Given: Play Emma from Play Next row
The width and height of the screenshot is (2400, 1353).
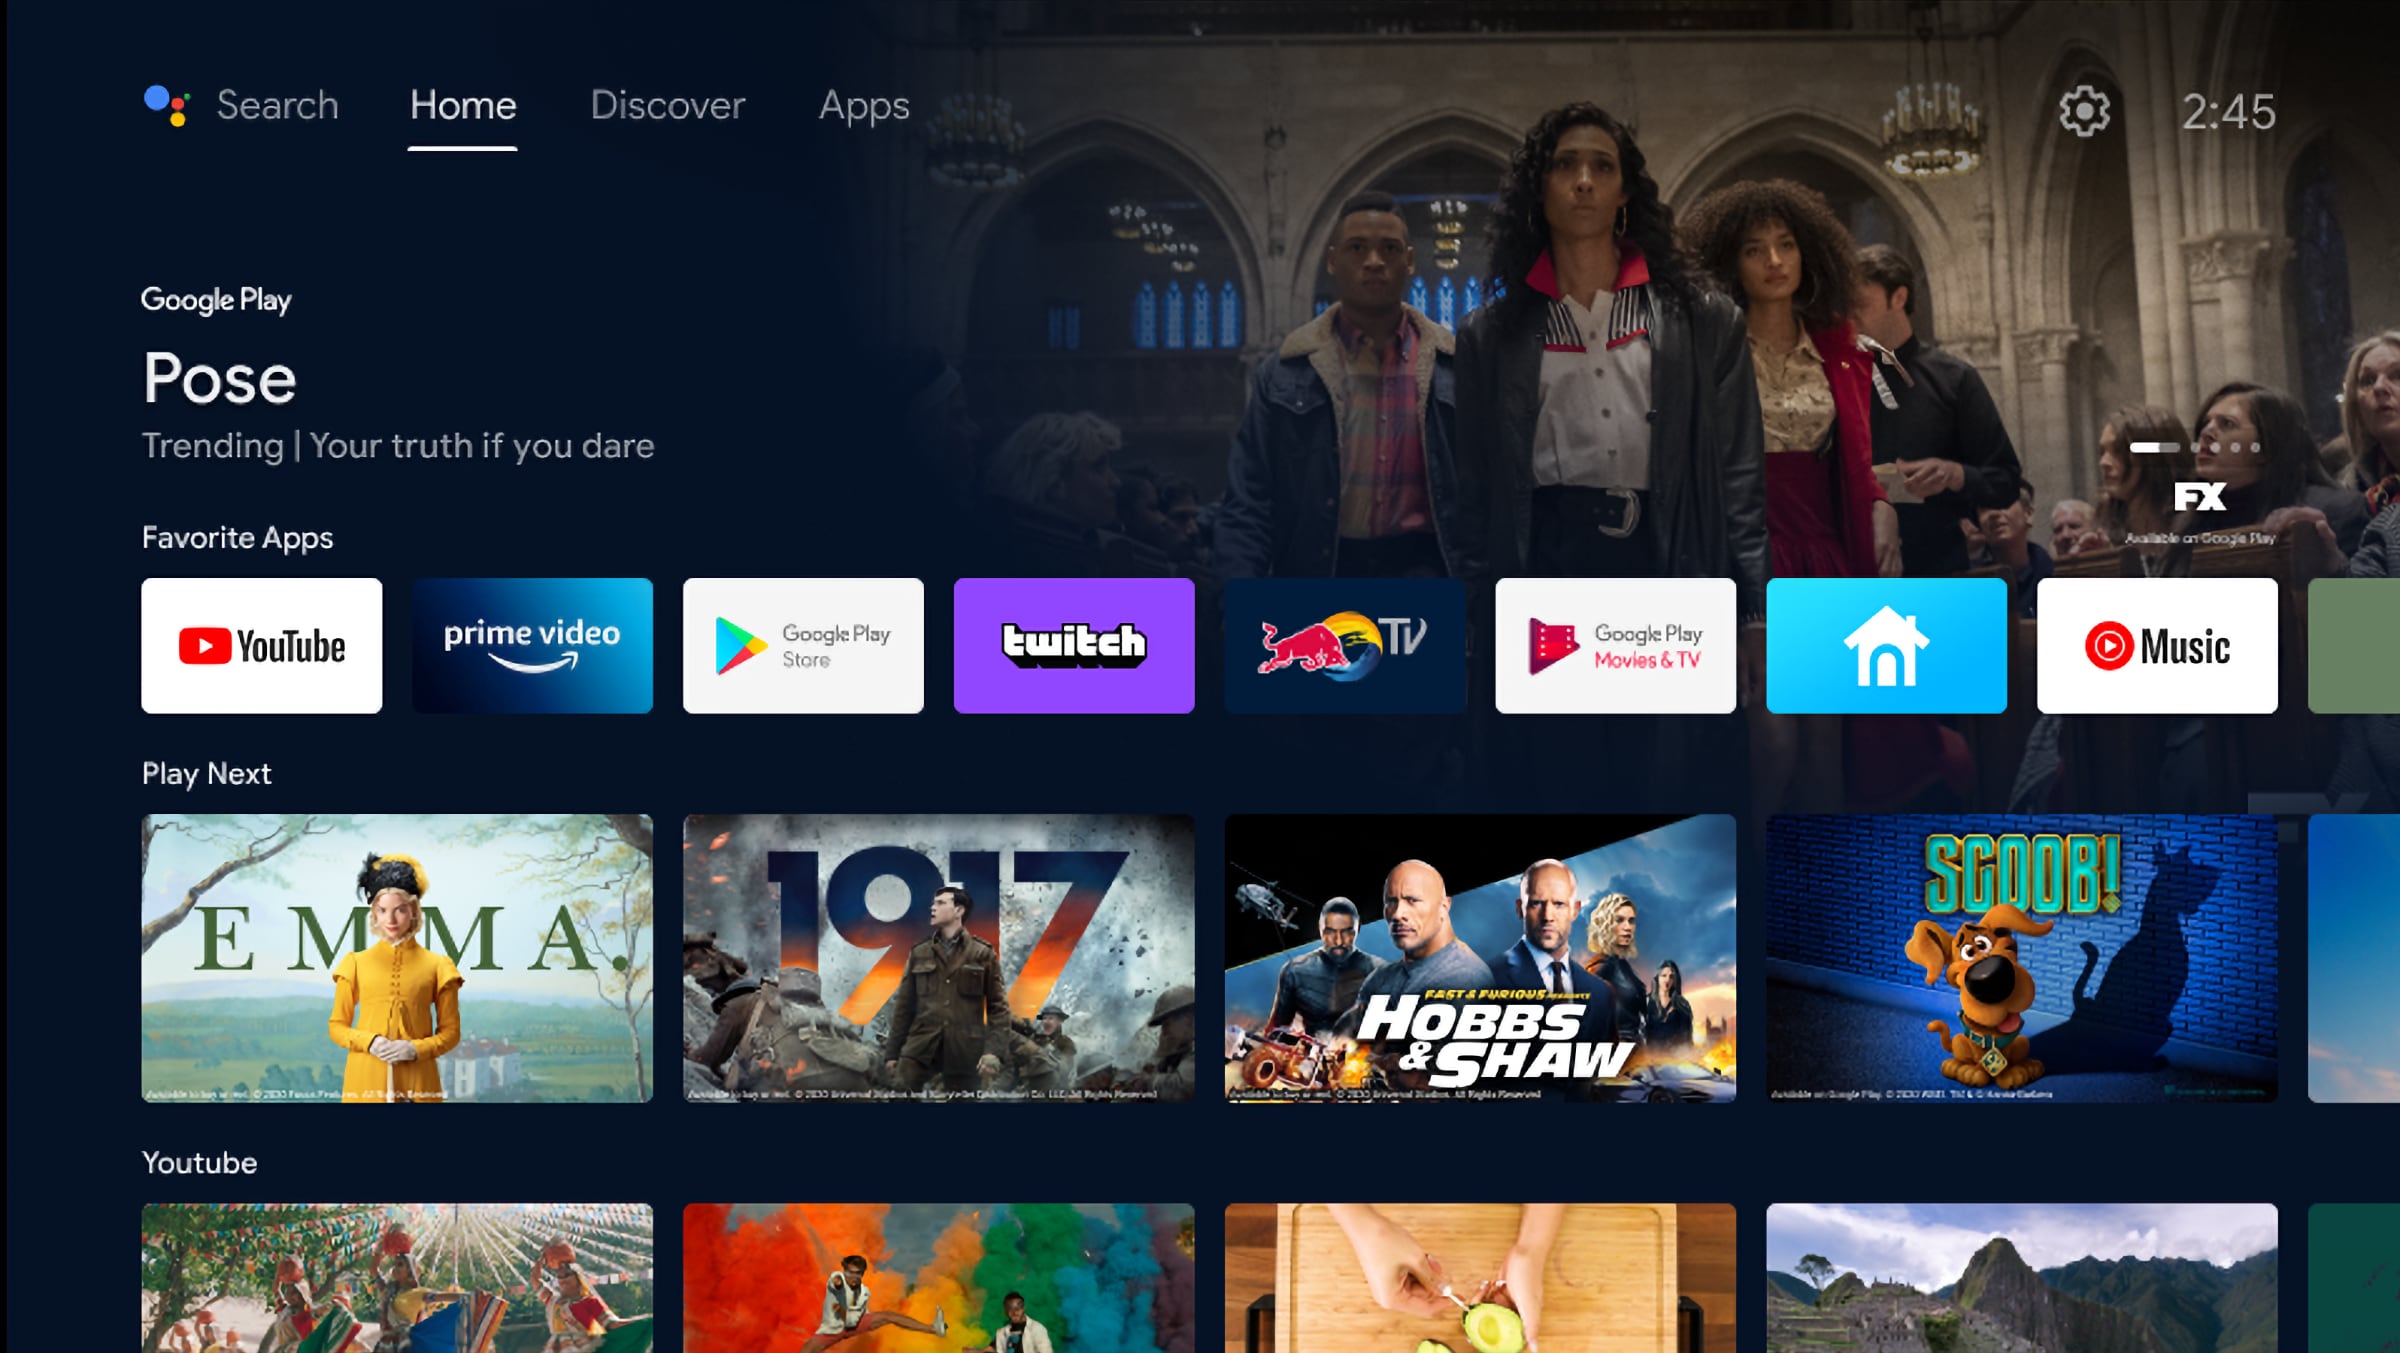Looking at the screenshot, I should (x=396, y=956).
